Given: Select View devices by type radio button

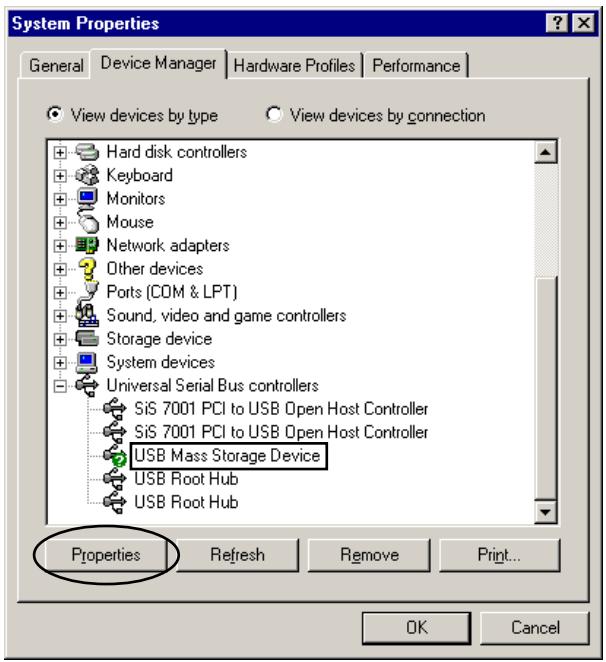Looking at the screenshot, I should tap(55, 114).
